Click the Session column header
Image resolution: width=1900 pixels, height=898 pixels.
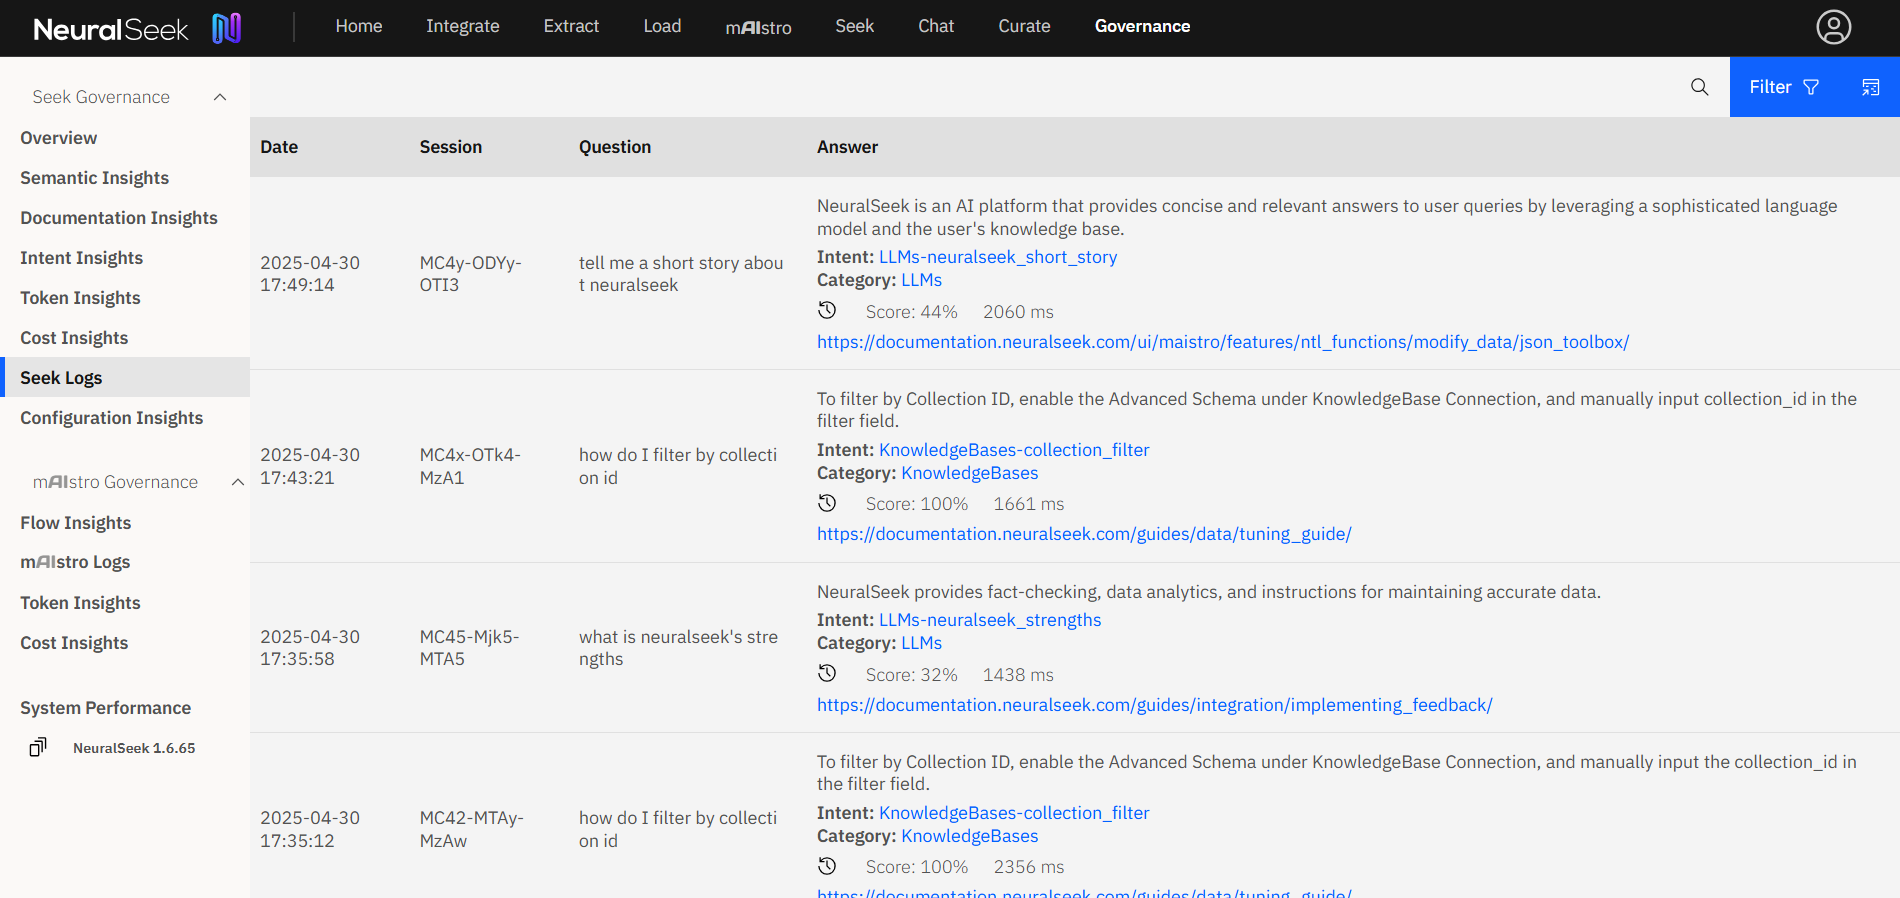click(451, 147)
